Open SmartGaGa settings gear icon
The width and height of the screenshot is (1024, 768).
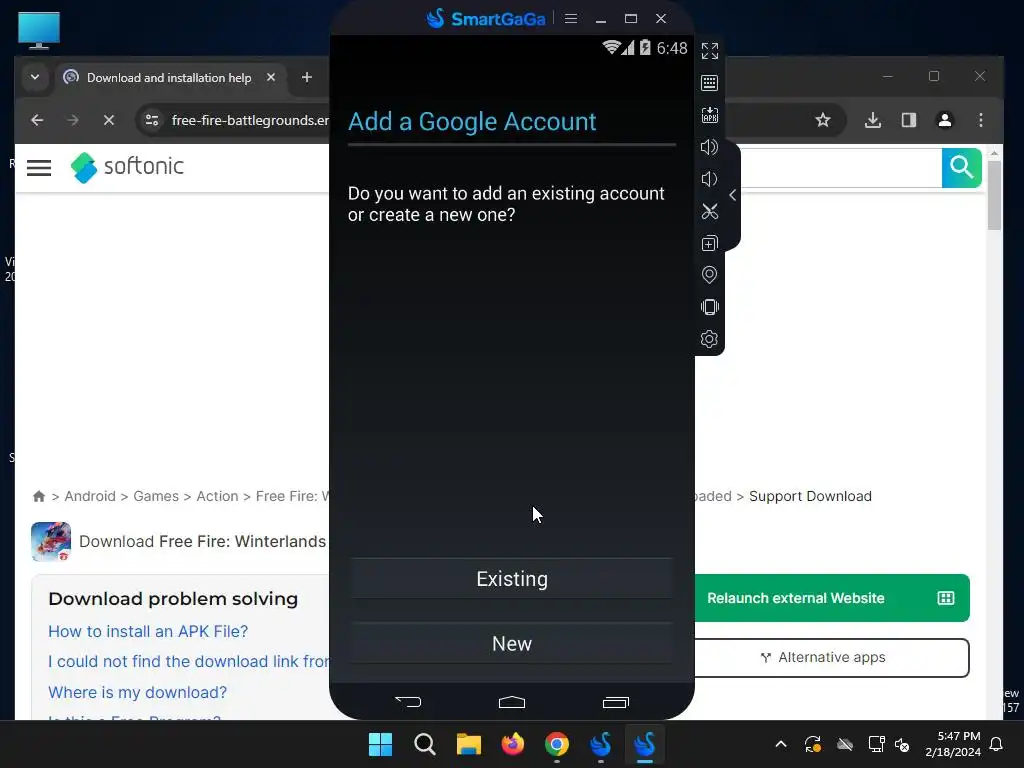click(x=709, y=339)
